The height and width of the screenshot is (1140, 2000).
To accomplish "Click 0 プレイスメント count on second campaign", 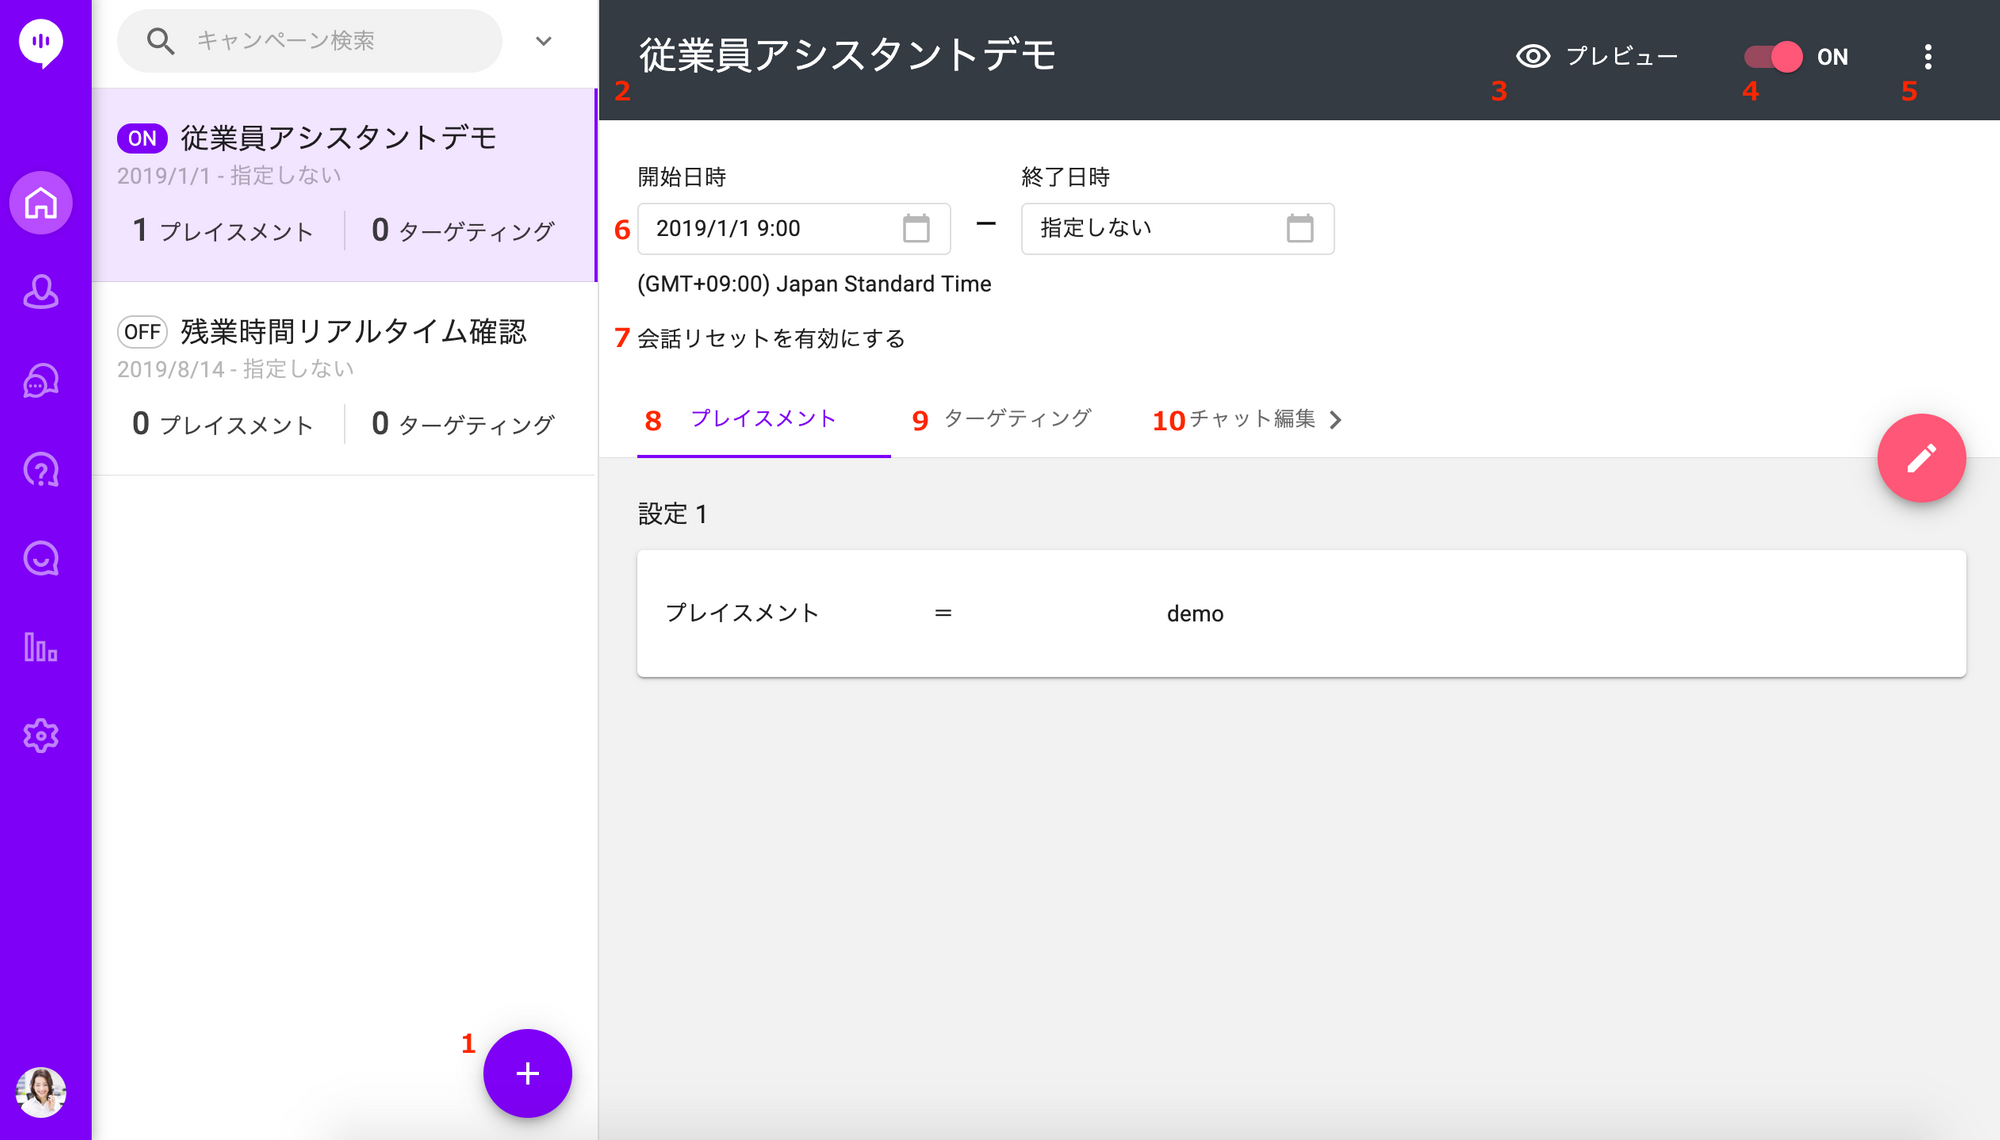I will [x=223, y=424].
